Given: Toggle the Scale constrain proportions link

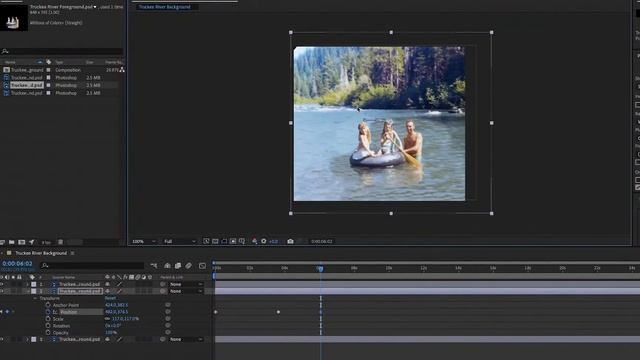Looking at the screenshot, I should [x=108, y=319].
